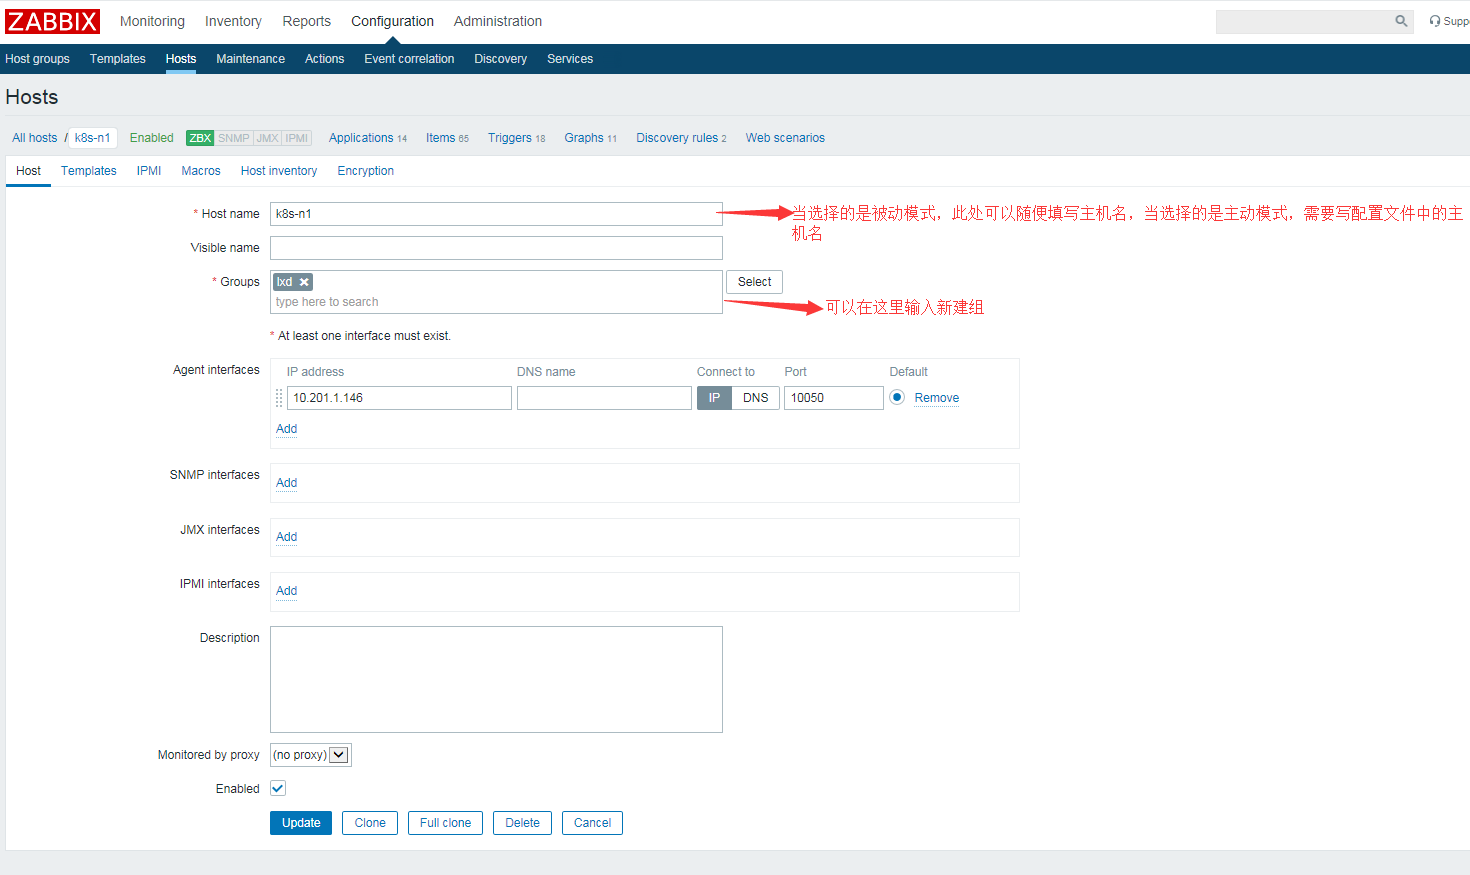Focus the Port field
The height and width of the screenshot is (875, 1470).
(833, 398)
